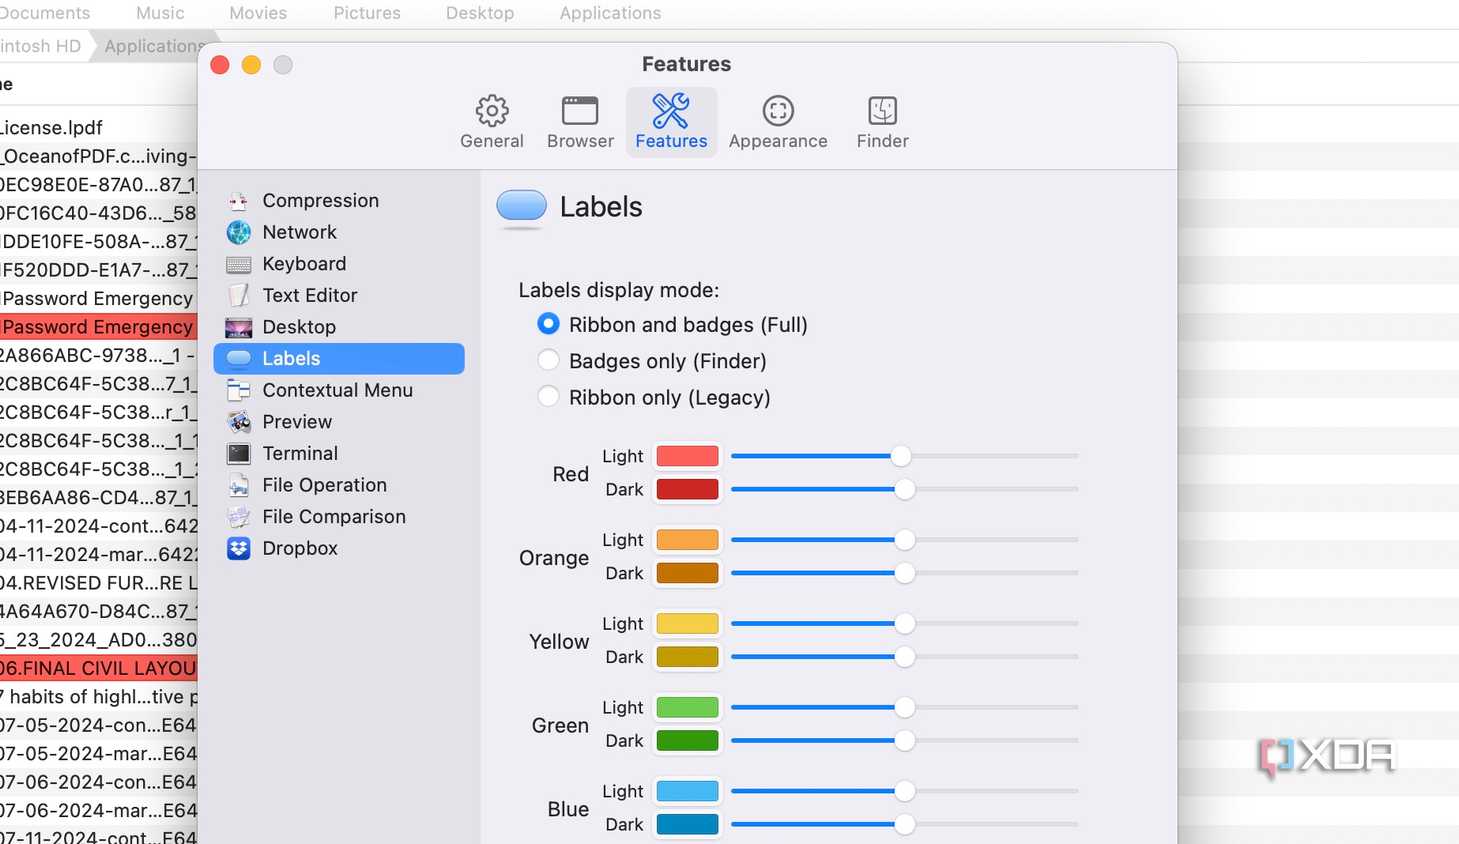The width and height of the screenshot is (1459, 844).
Task: Click the Green Light slider thumb
Action: click(904, 707)
